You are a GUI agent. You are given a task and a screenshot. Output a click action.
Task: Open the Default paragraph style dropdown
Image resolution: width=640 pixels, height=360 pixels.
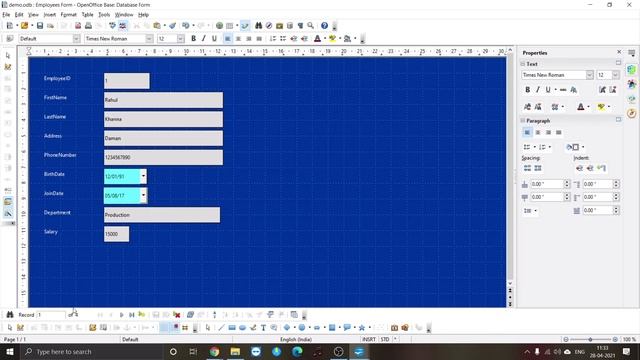click(x=76, y=38)
